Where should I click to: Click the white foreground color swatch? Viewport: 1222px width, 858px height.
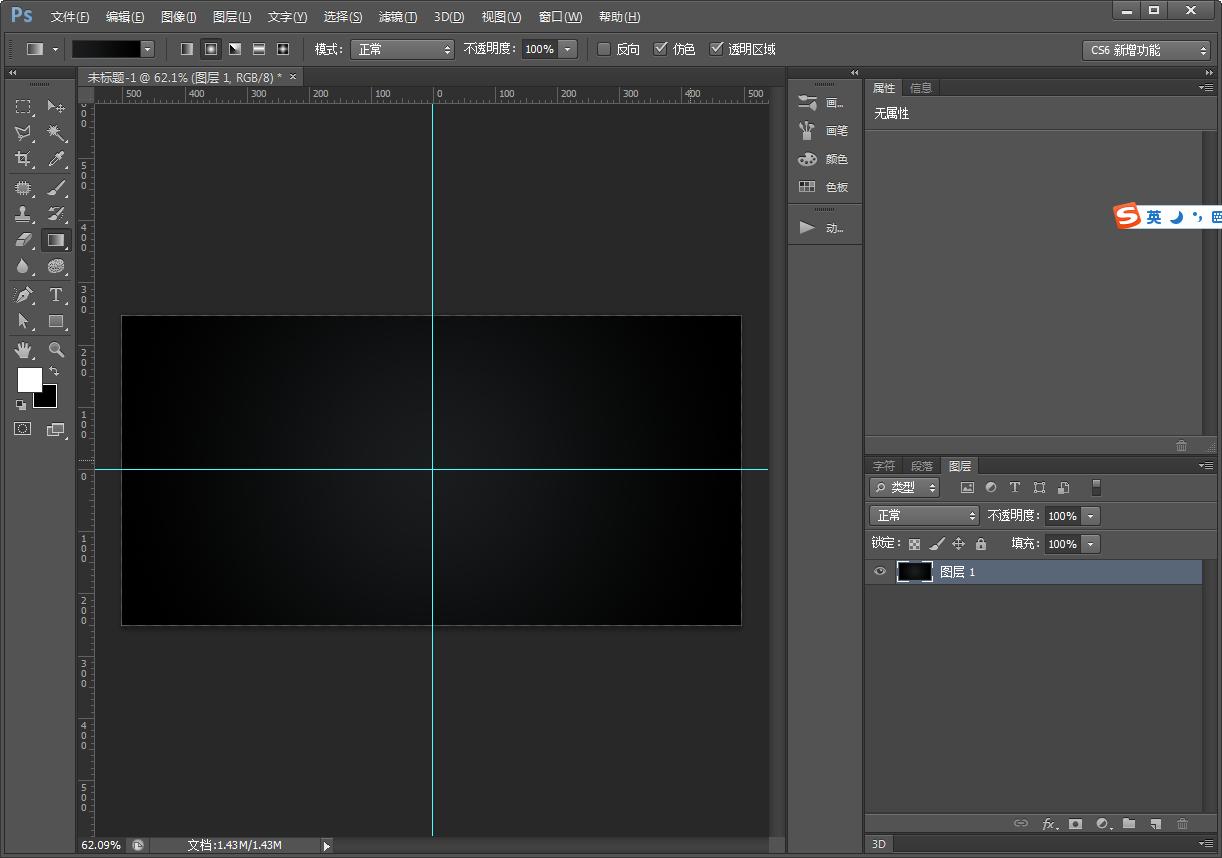(x=28, y=379)
